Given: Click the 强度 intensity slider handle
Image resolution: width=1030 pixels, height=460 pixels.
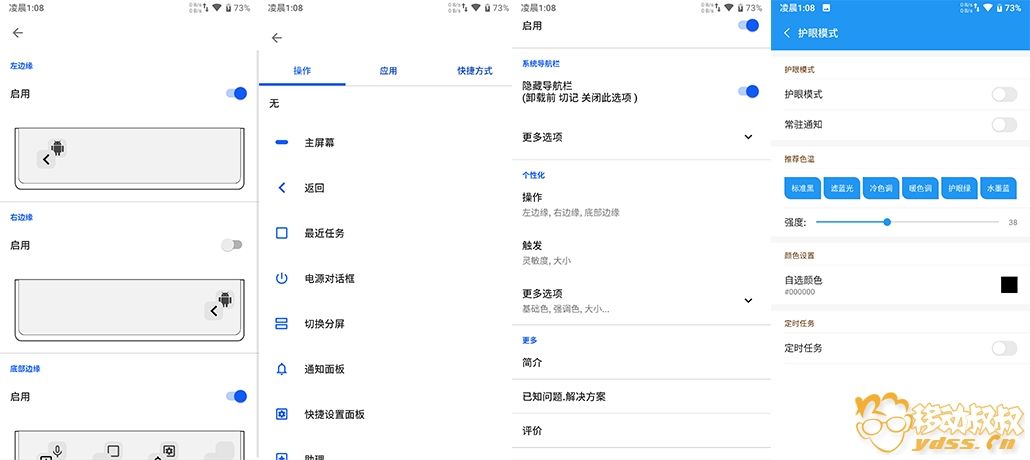Looking at the screenshot, I should (887, 222).
